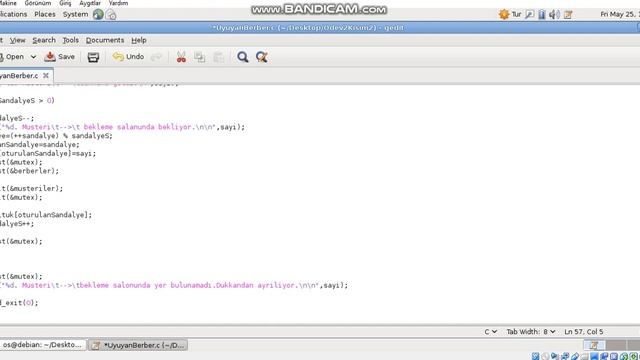This screenshot has height=360, width=640.
Task: Open the C language highlighting dropdown
Action: [x=491, y=331]
